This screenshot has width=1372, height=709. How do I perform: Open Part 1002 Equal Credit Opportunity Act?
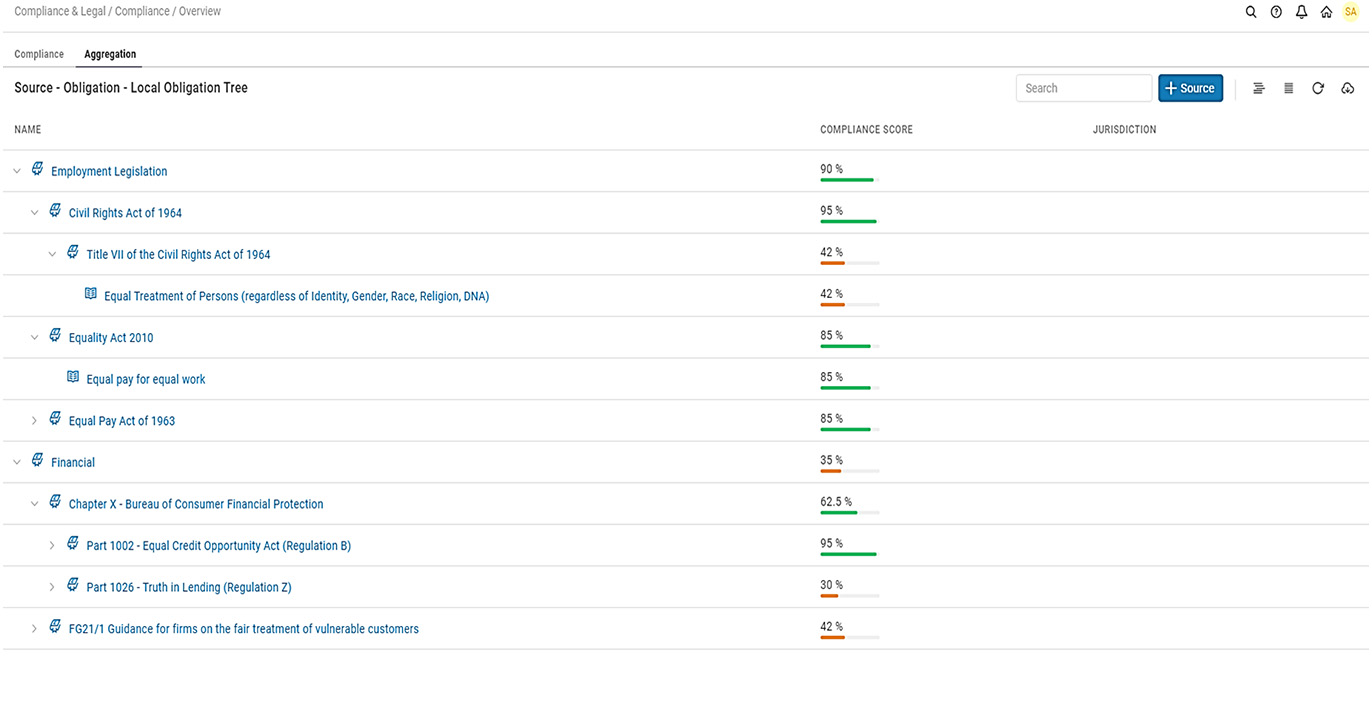[x=219, y=545]
